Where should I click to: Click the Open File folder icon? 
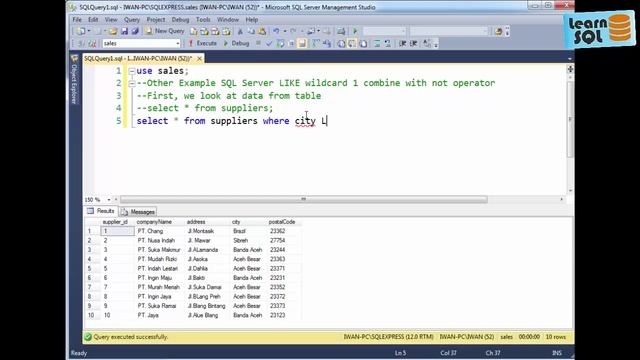pyautogui.click(x=113, y=31)
